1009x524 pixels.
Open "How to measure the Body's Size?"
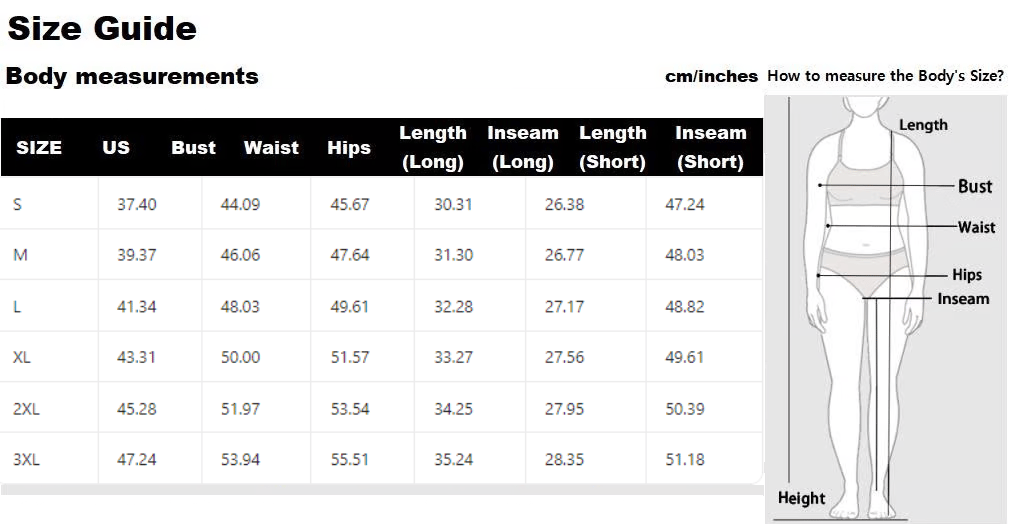pyautogui.click(x=885, y=76)
